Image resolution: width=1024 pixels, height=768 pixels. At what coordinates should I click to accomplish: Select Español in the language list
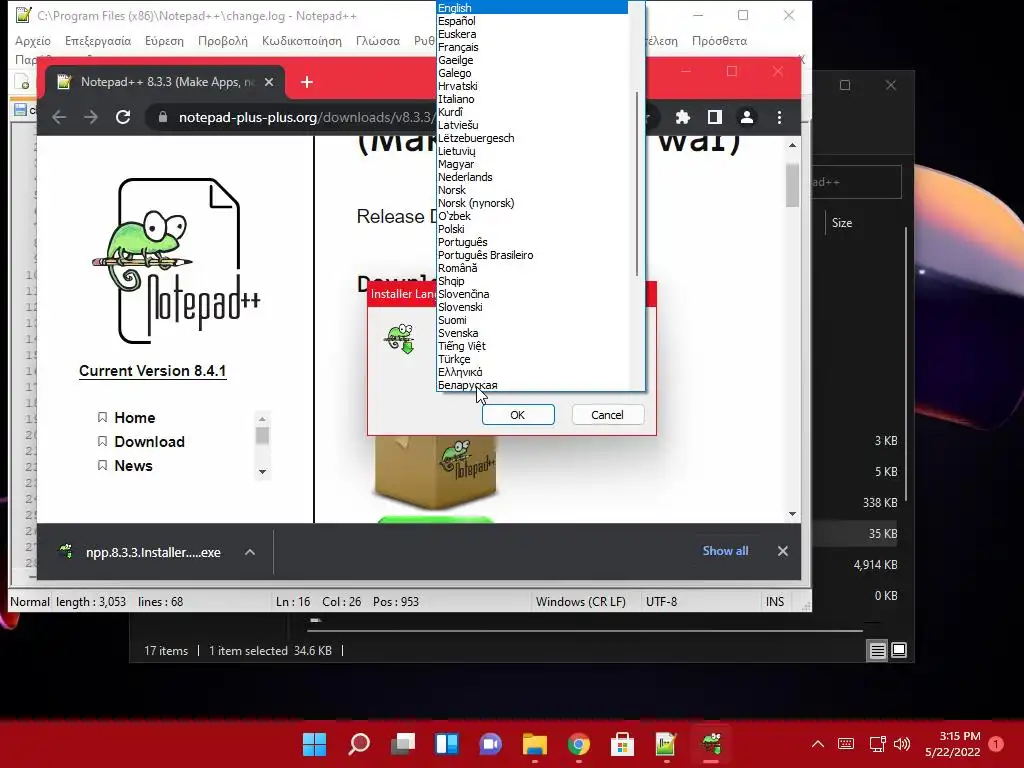pyautogui.click(x=532, y=21)
